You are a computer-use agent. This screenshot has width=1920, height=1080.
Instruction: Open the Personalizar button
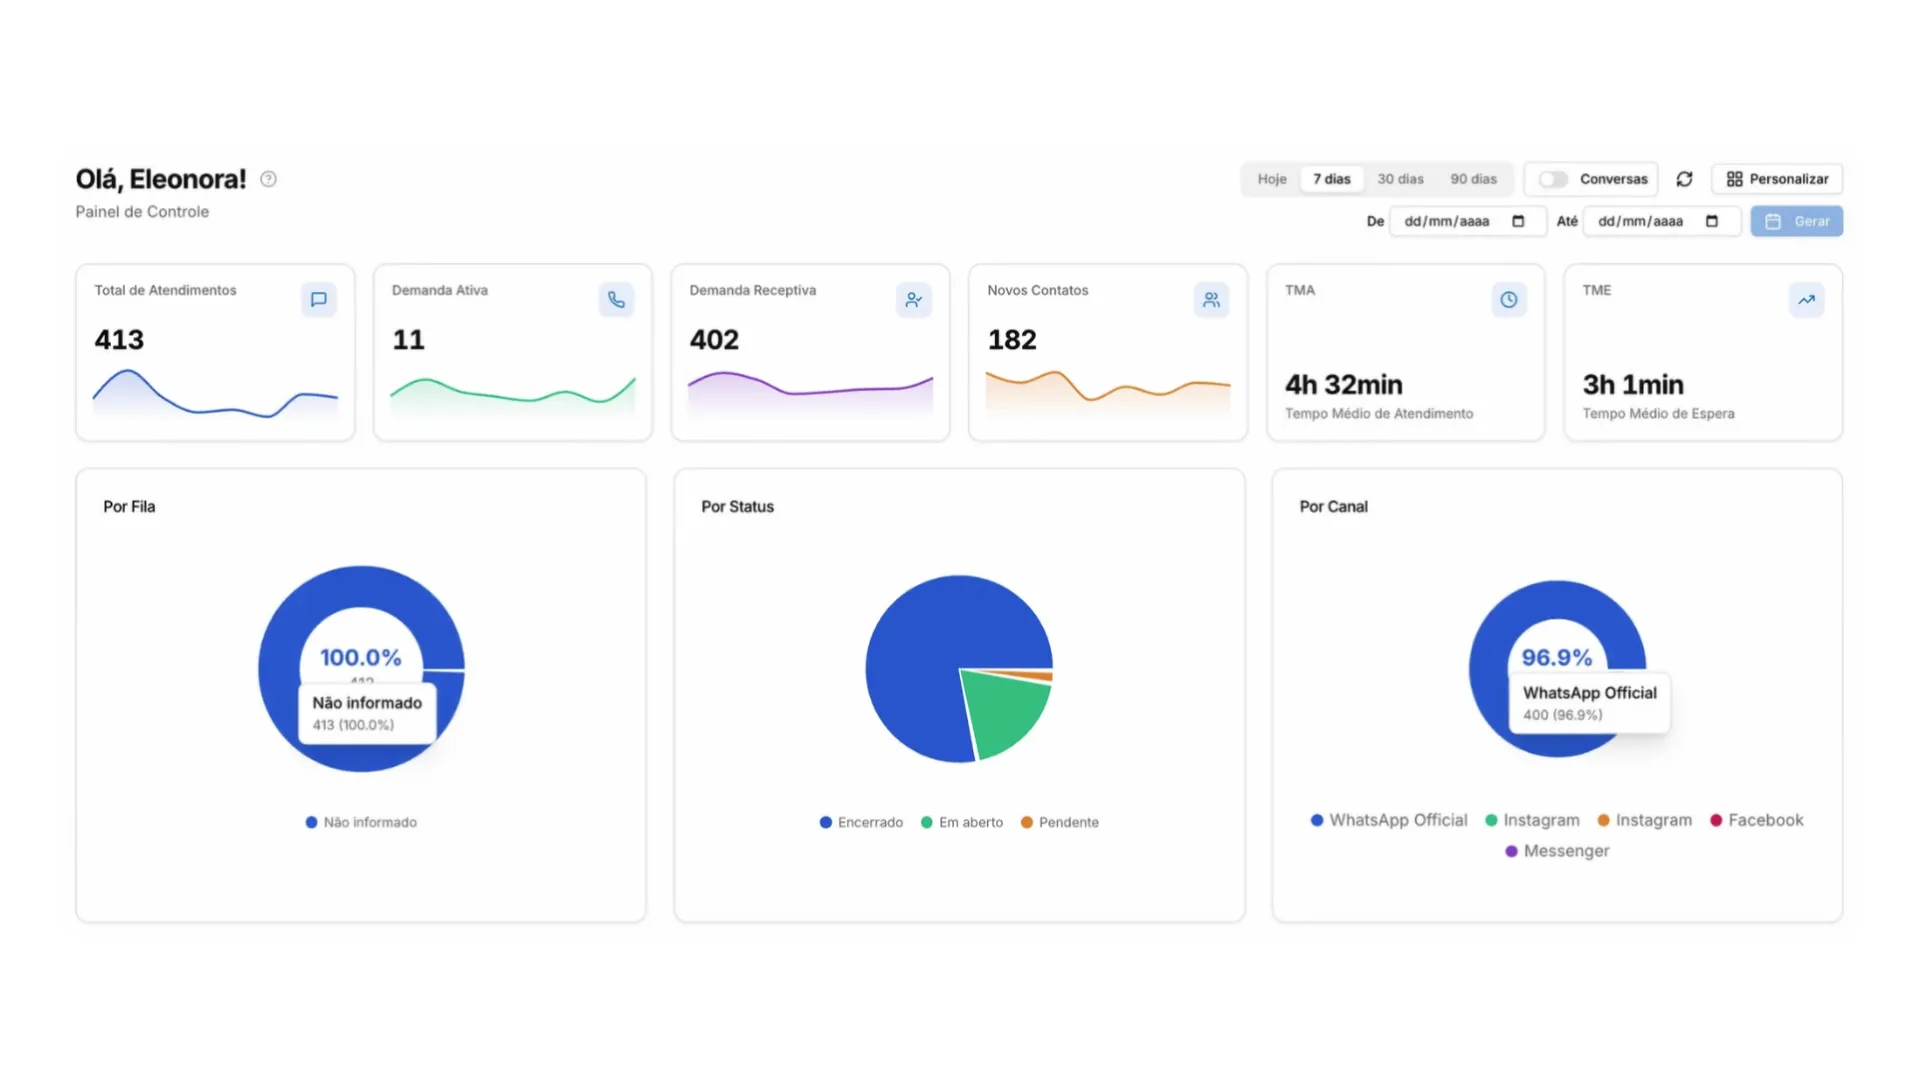1777,179
